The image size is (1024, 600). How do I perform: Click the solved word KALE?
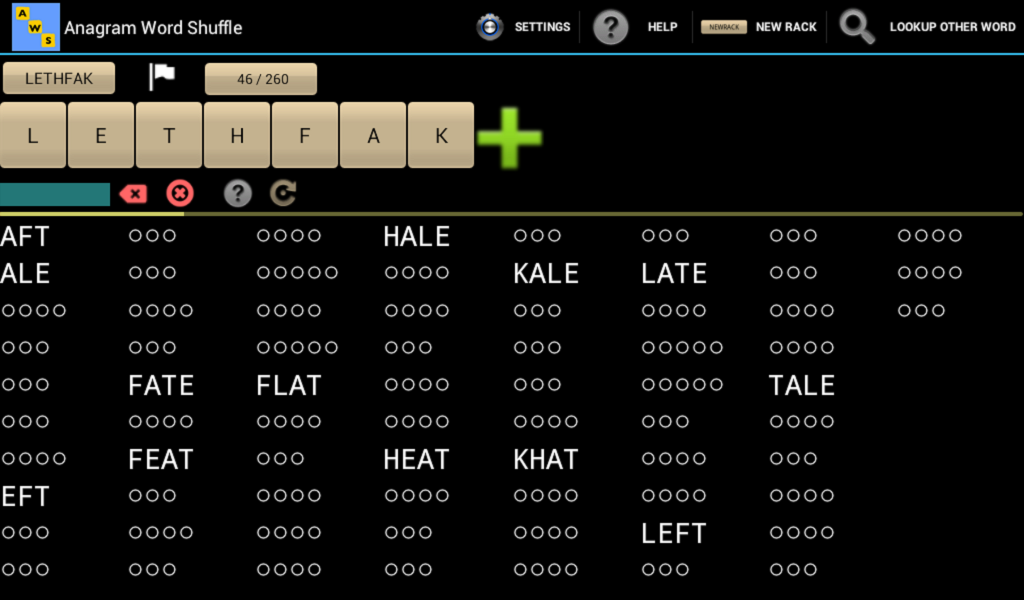click(x=545, y=273)
